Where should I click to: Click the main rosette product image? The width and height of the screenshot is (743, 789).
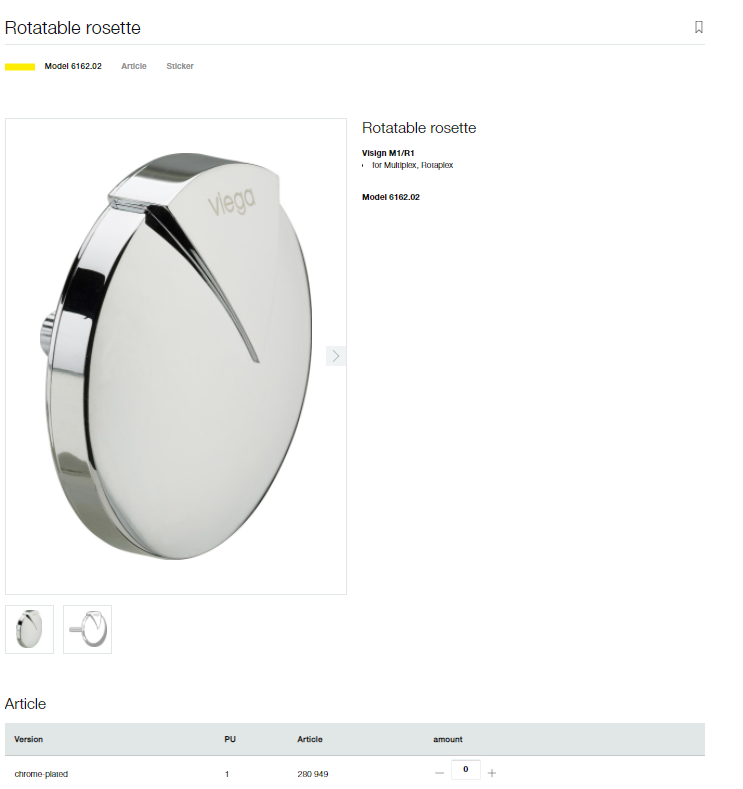tap(176, 356)
